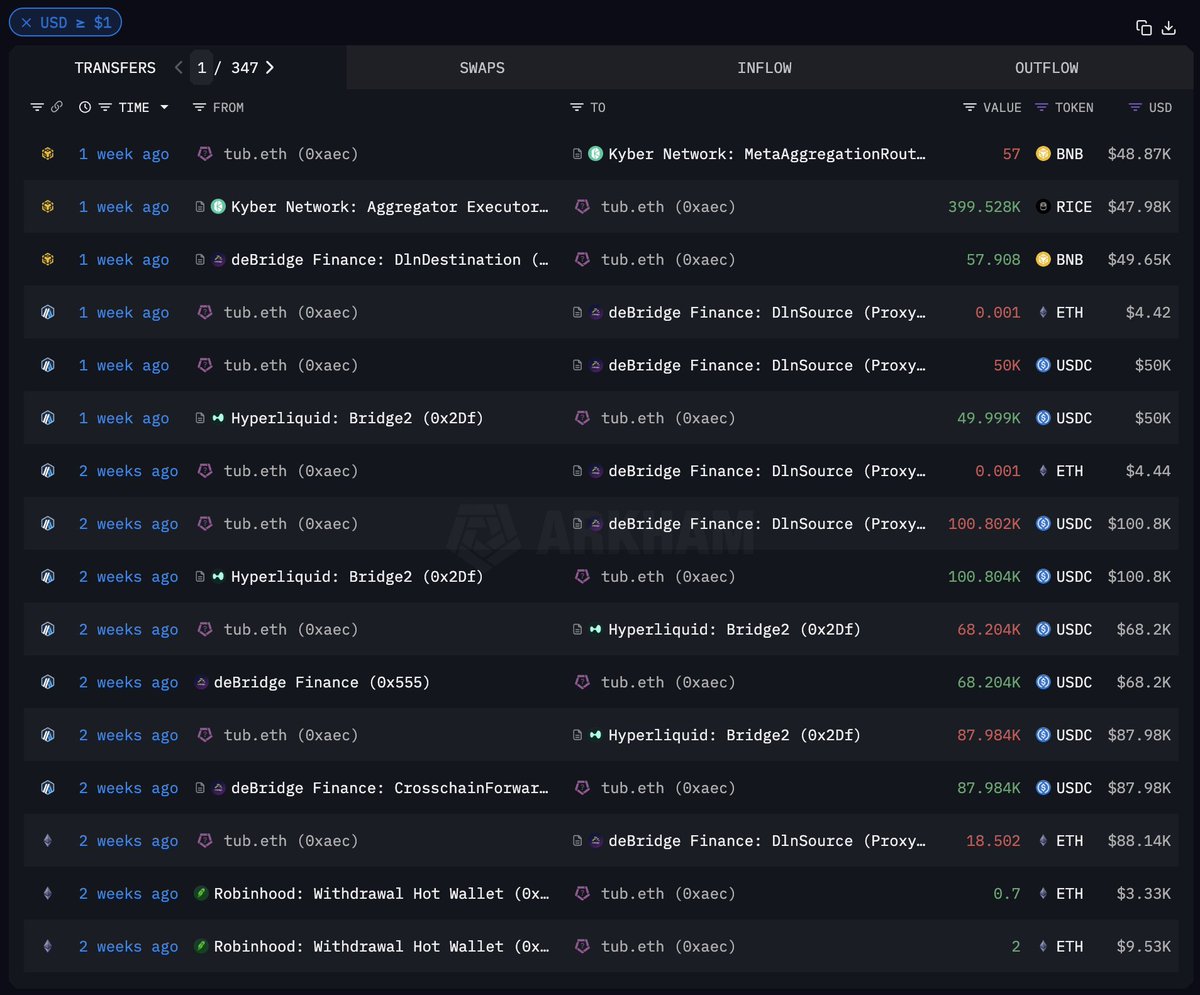Click the contract icon in the 100.802K row

(577, 524)
